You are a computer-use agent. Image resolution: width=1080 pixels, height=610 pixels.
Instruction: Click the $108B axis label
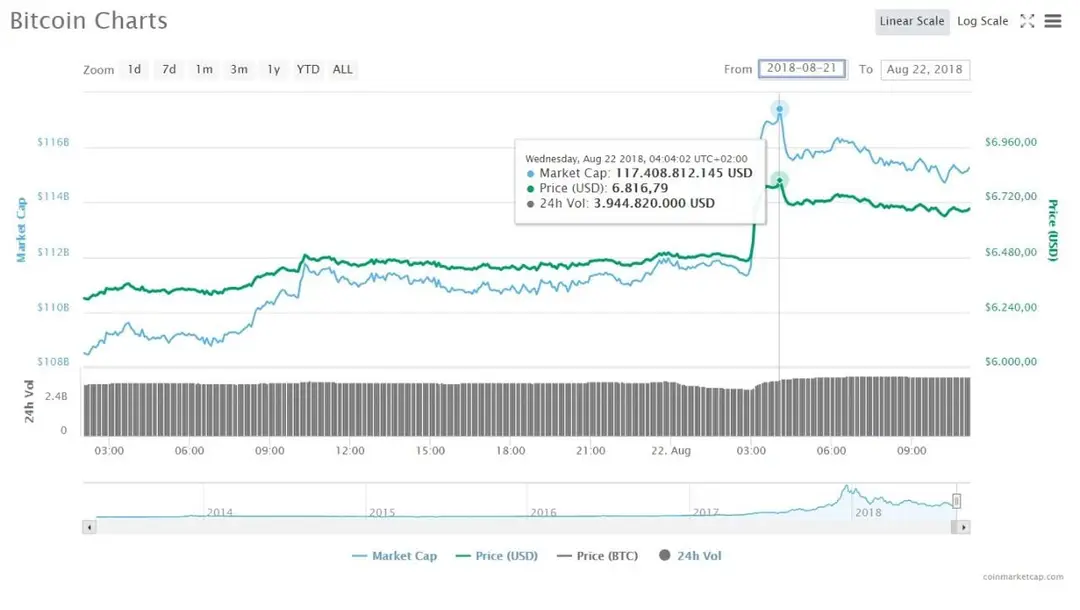tap(53, 361)
